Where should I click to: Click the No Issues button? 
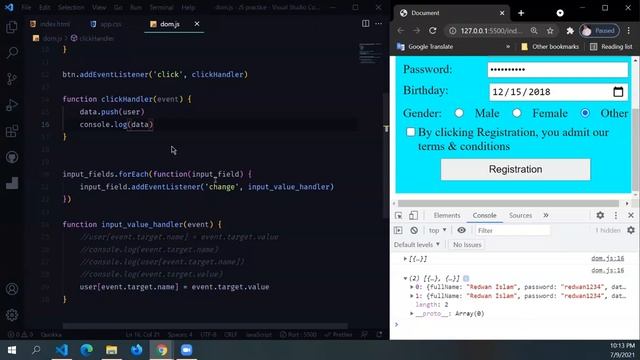click(467, 244)
